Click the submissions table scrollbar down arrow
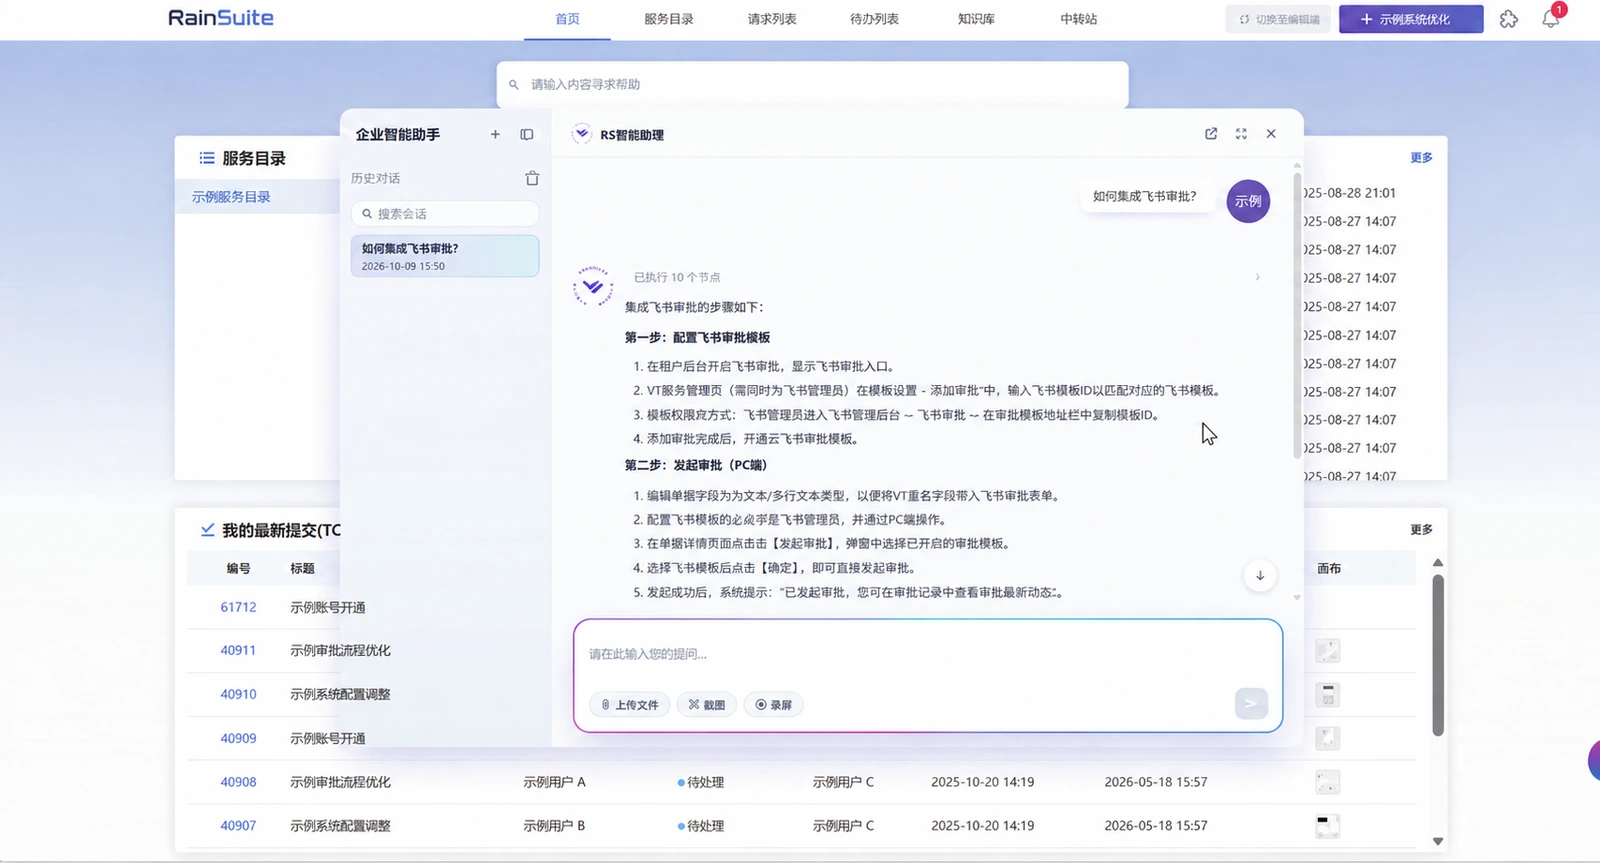The image size is (1600, 863). tap(1438, 841)
